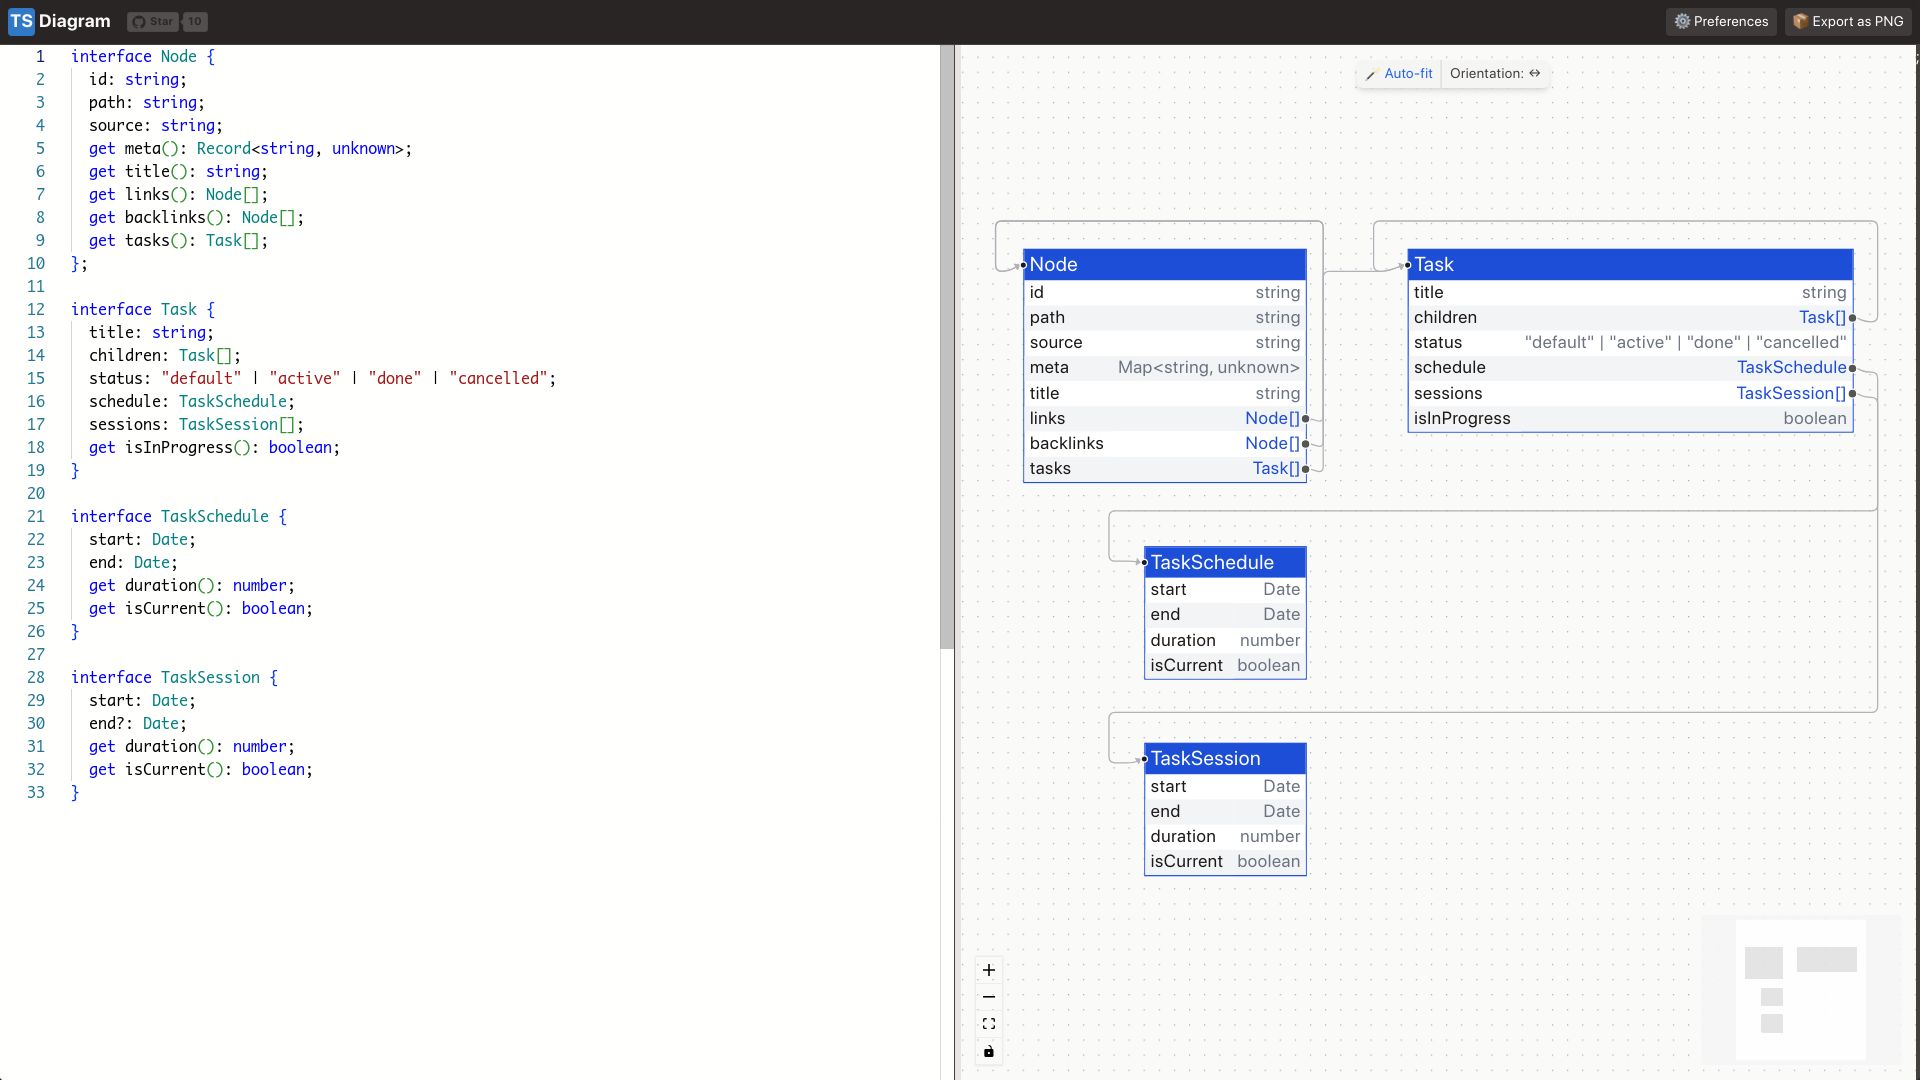The image size is (1920, 1080).
Task: Click the Node[] type on links row
Action: 1272,418
